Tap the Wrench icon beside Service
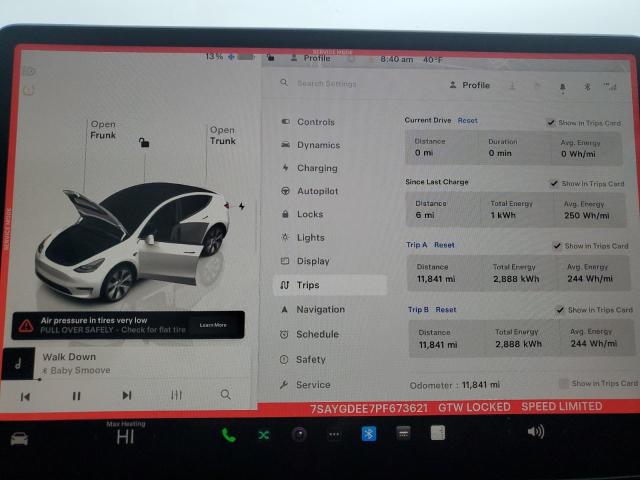The height and width of the screenshot is (480, 640). point(284,384)
